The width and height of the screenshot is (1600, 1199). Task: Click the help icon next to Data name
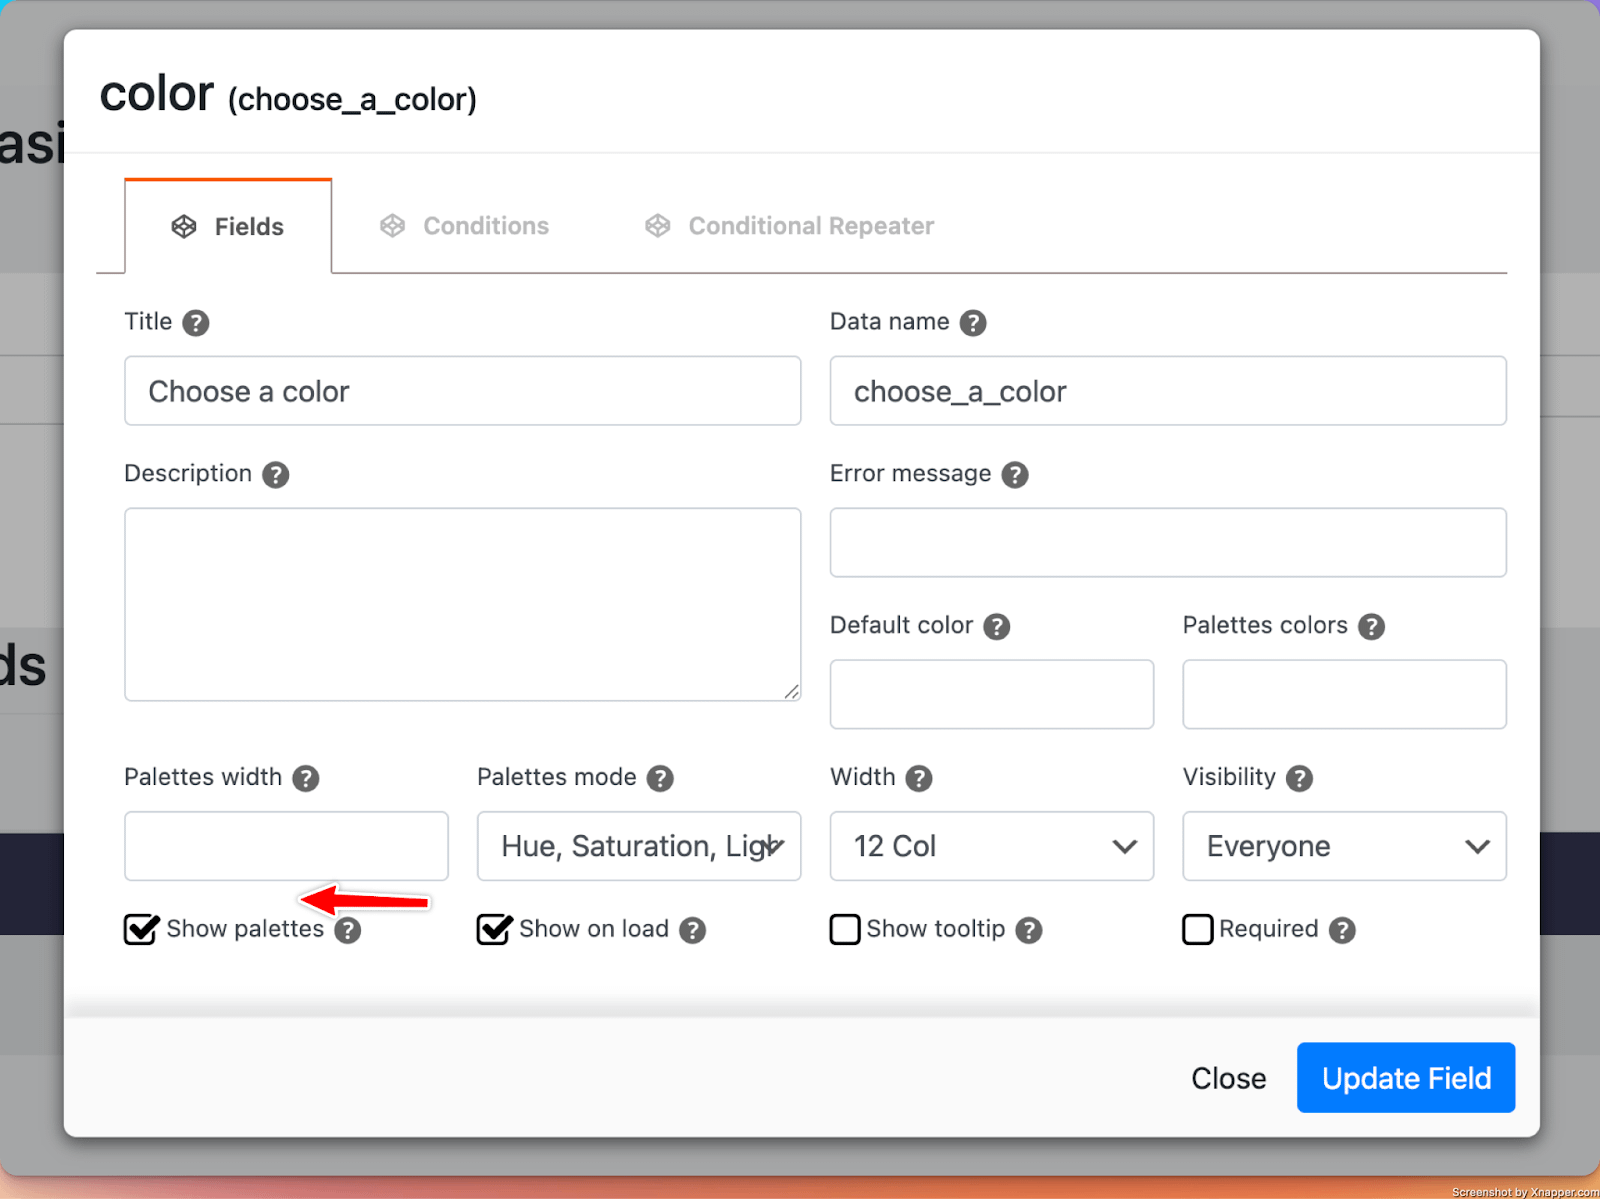tap(973, 323)
